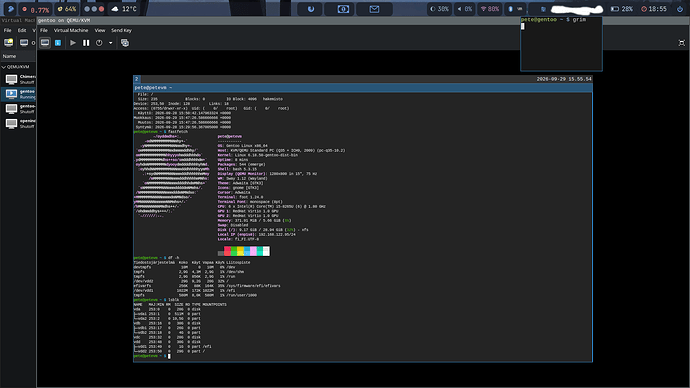Open the Send Key menu
Screen dimensions: 690x388
pyautogui.click(x=121, y=30)
